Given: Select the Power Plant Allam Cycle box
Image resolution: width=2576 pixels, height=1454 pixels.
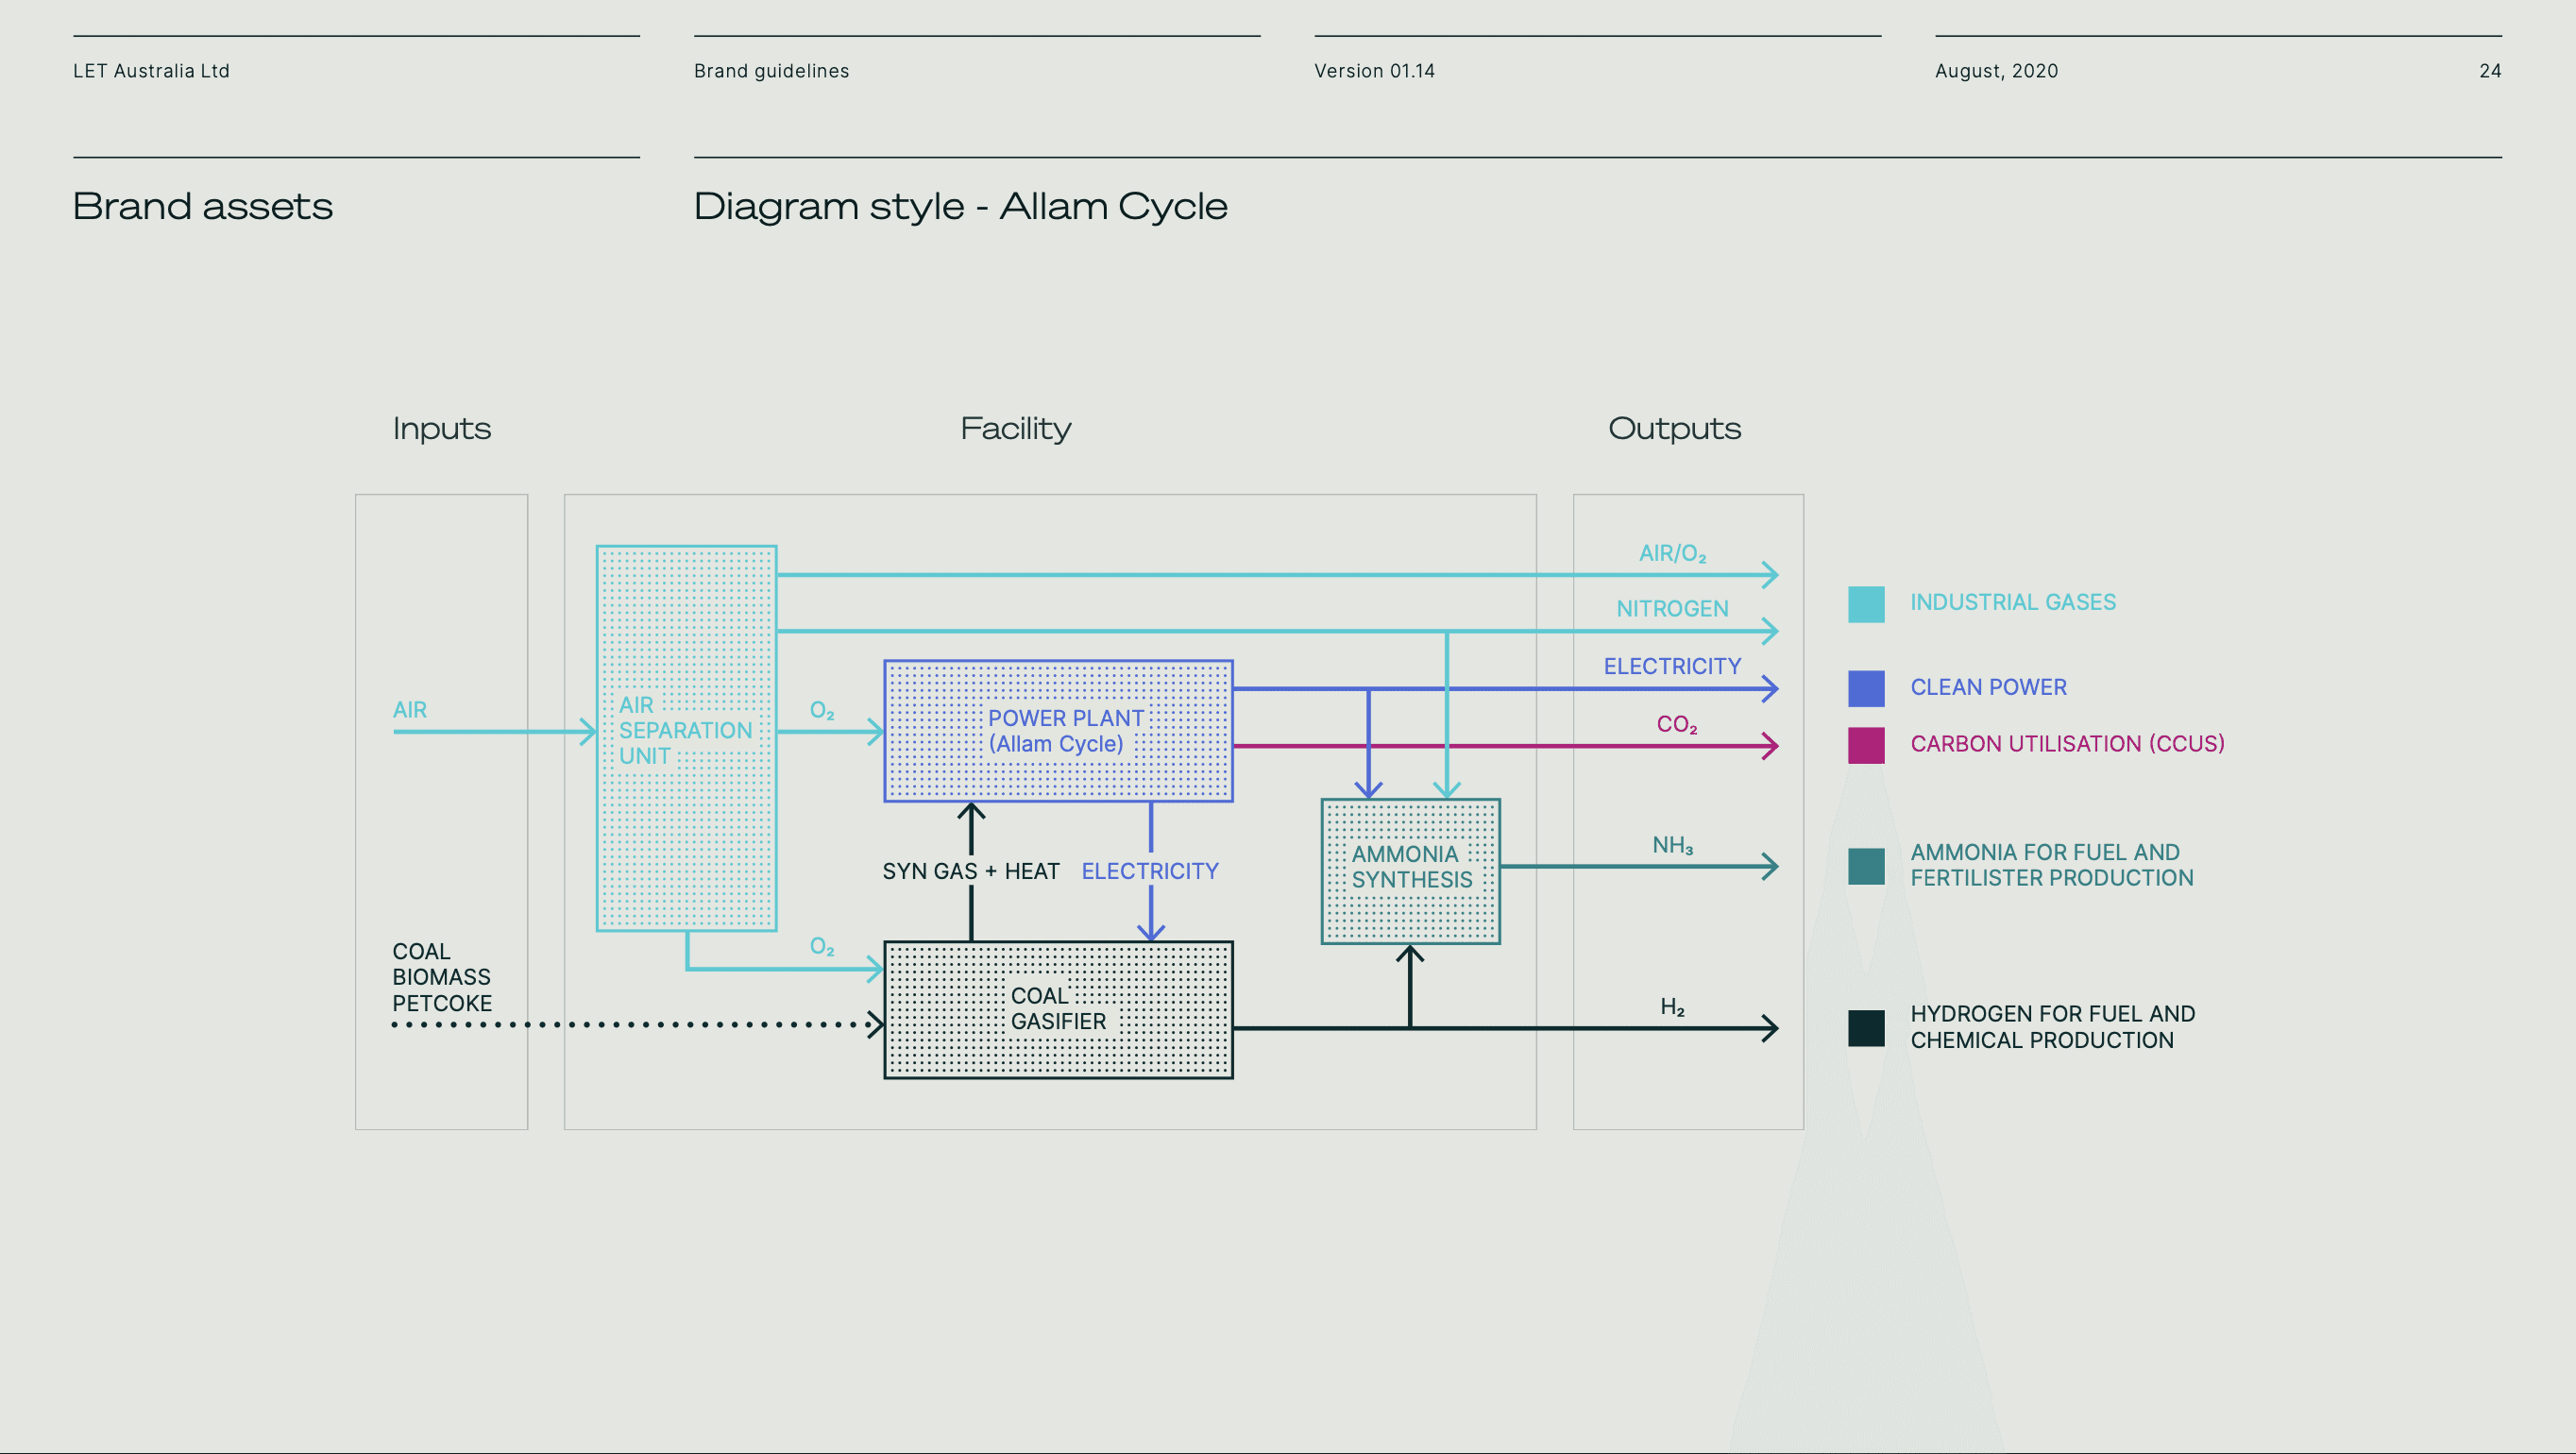Looking at the screenshot, I should (x=1058, y=731).
